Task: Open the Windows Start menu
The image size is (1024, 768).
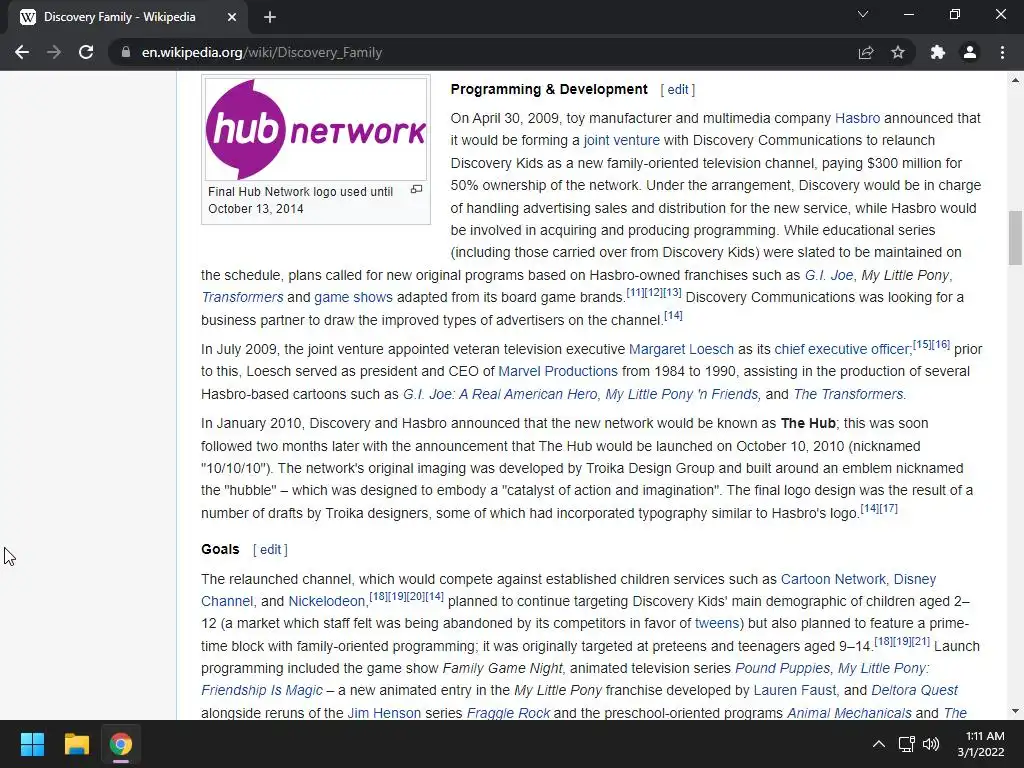Action: click(32, 744)
